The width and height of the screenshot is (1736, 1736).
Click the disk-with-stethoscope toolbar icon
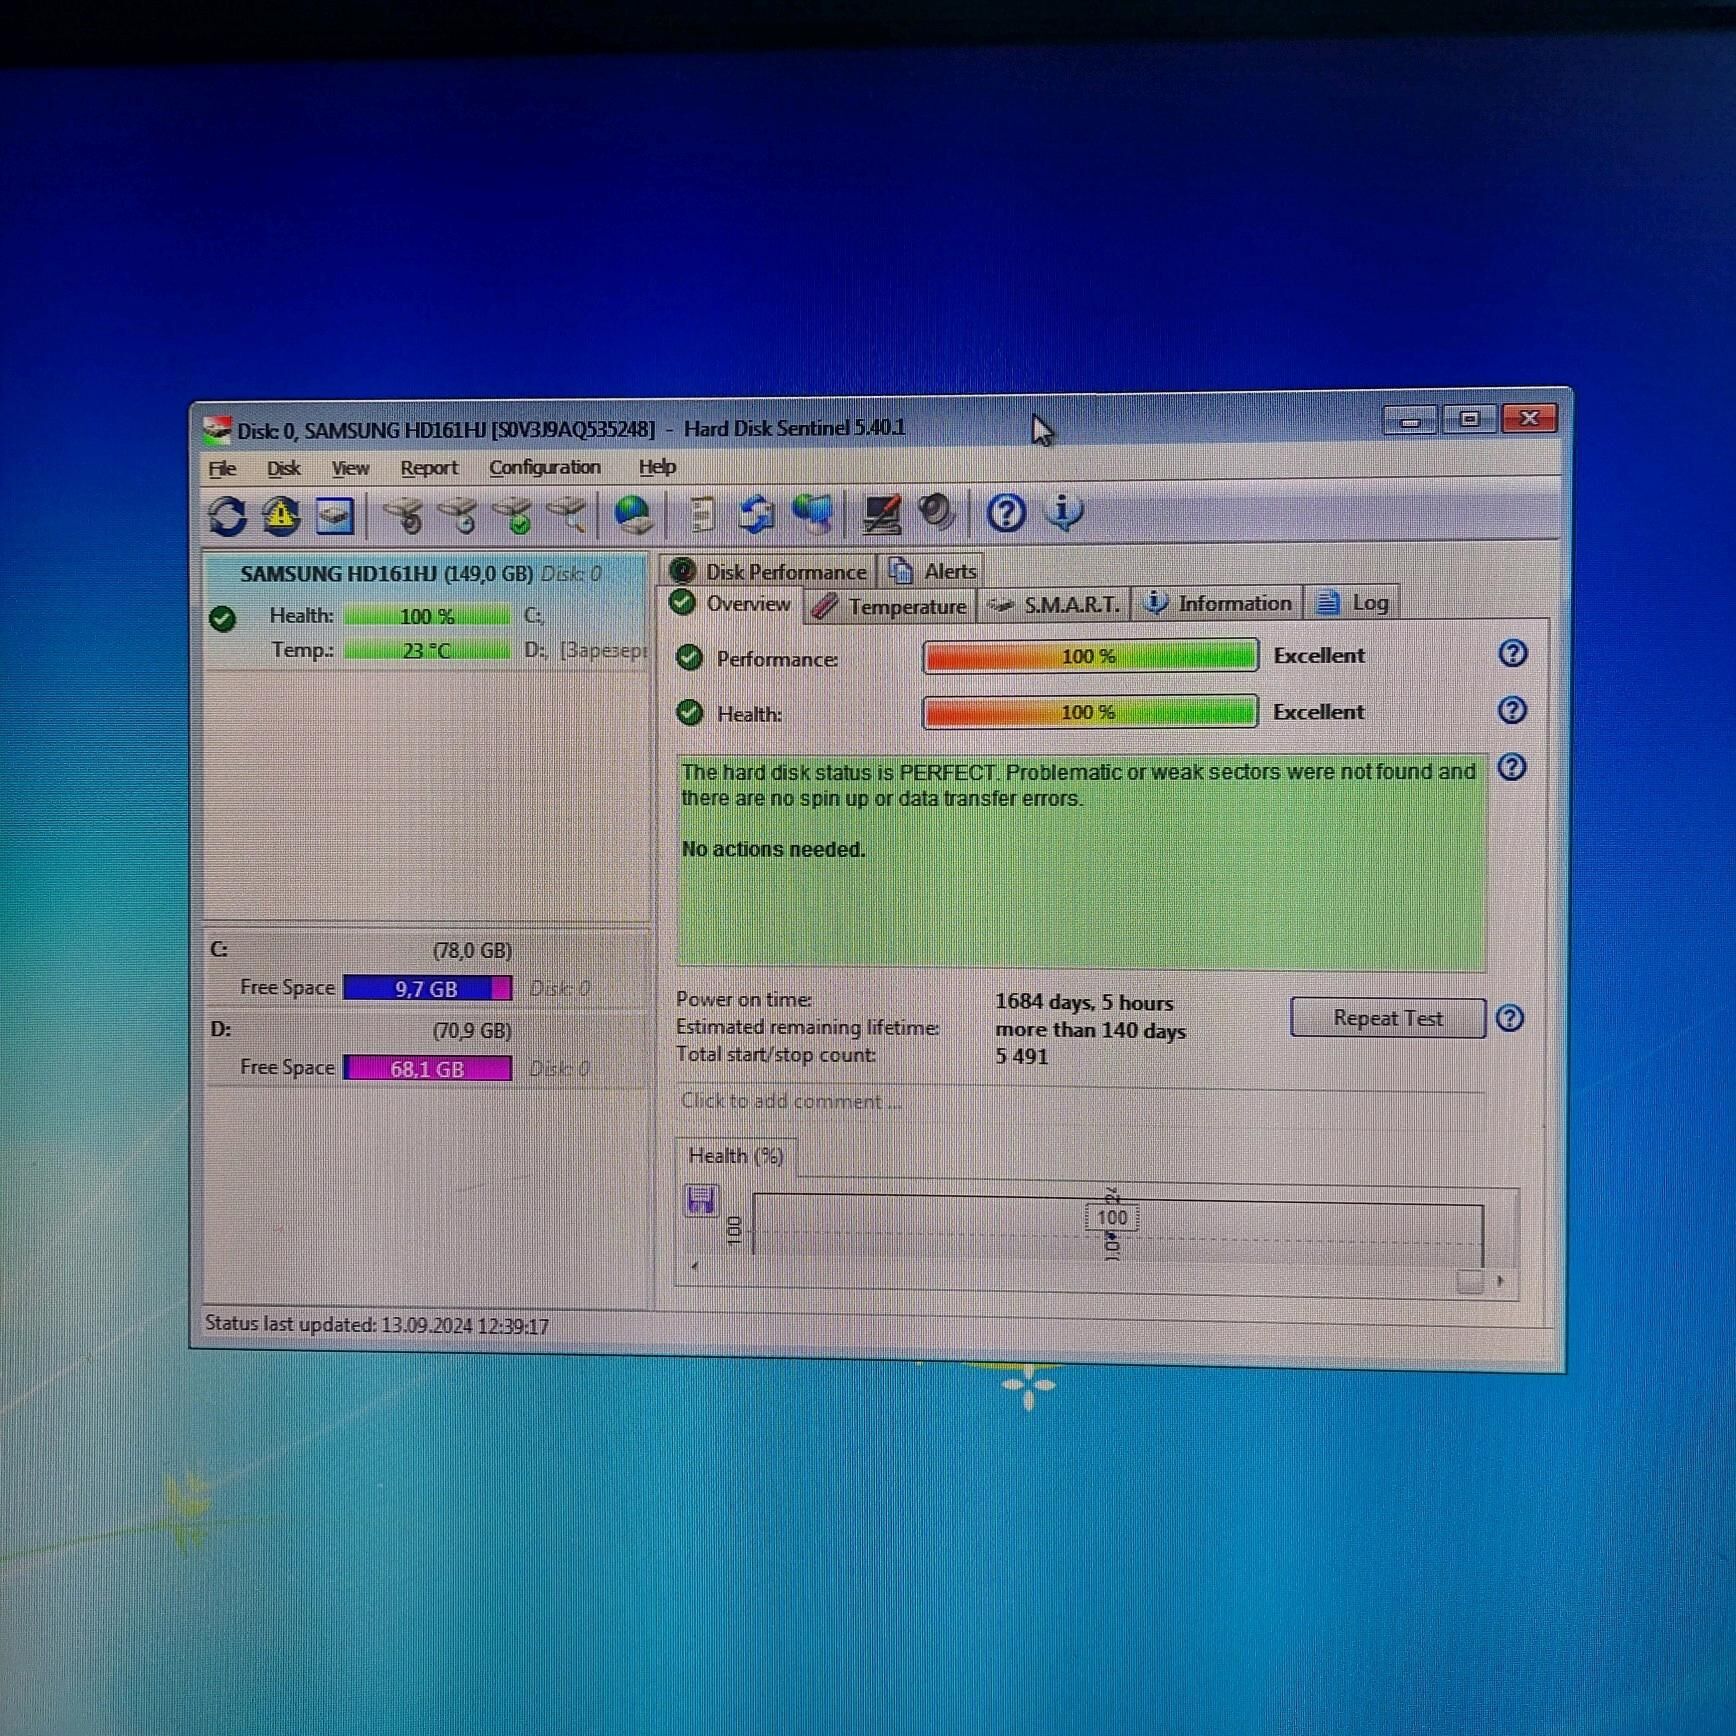click(x=405, y=515)
